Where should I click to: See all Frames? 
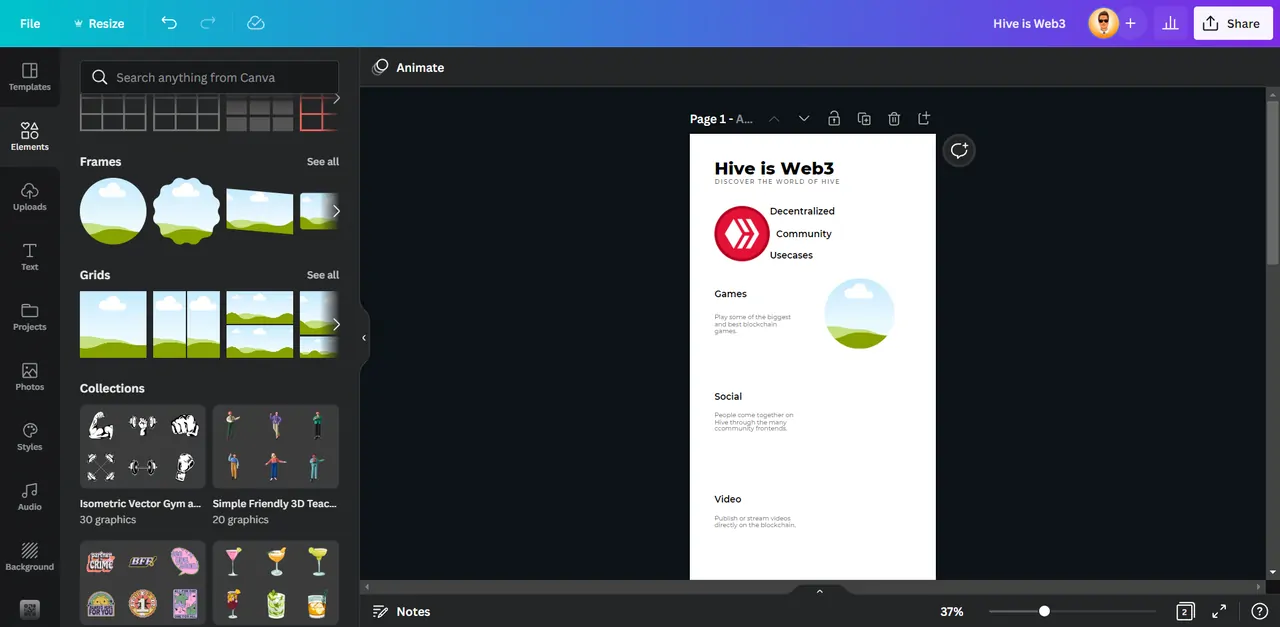(323, 161)
